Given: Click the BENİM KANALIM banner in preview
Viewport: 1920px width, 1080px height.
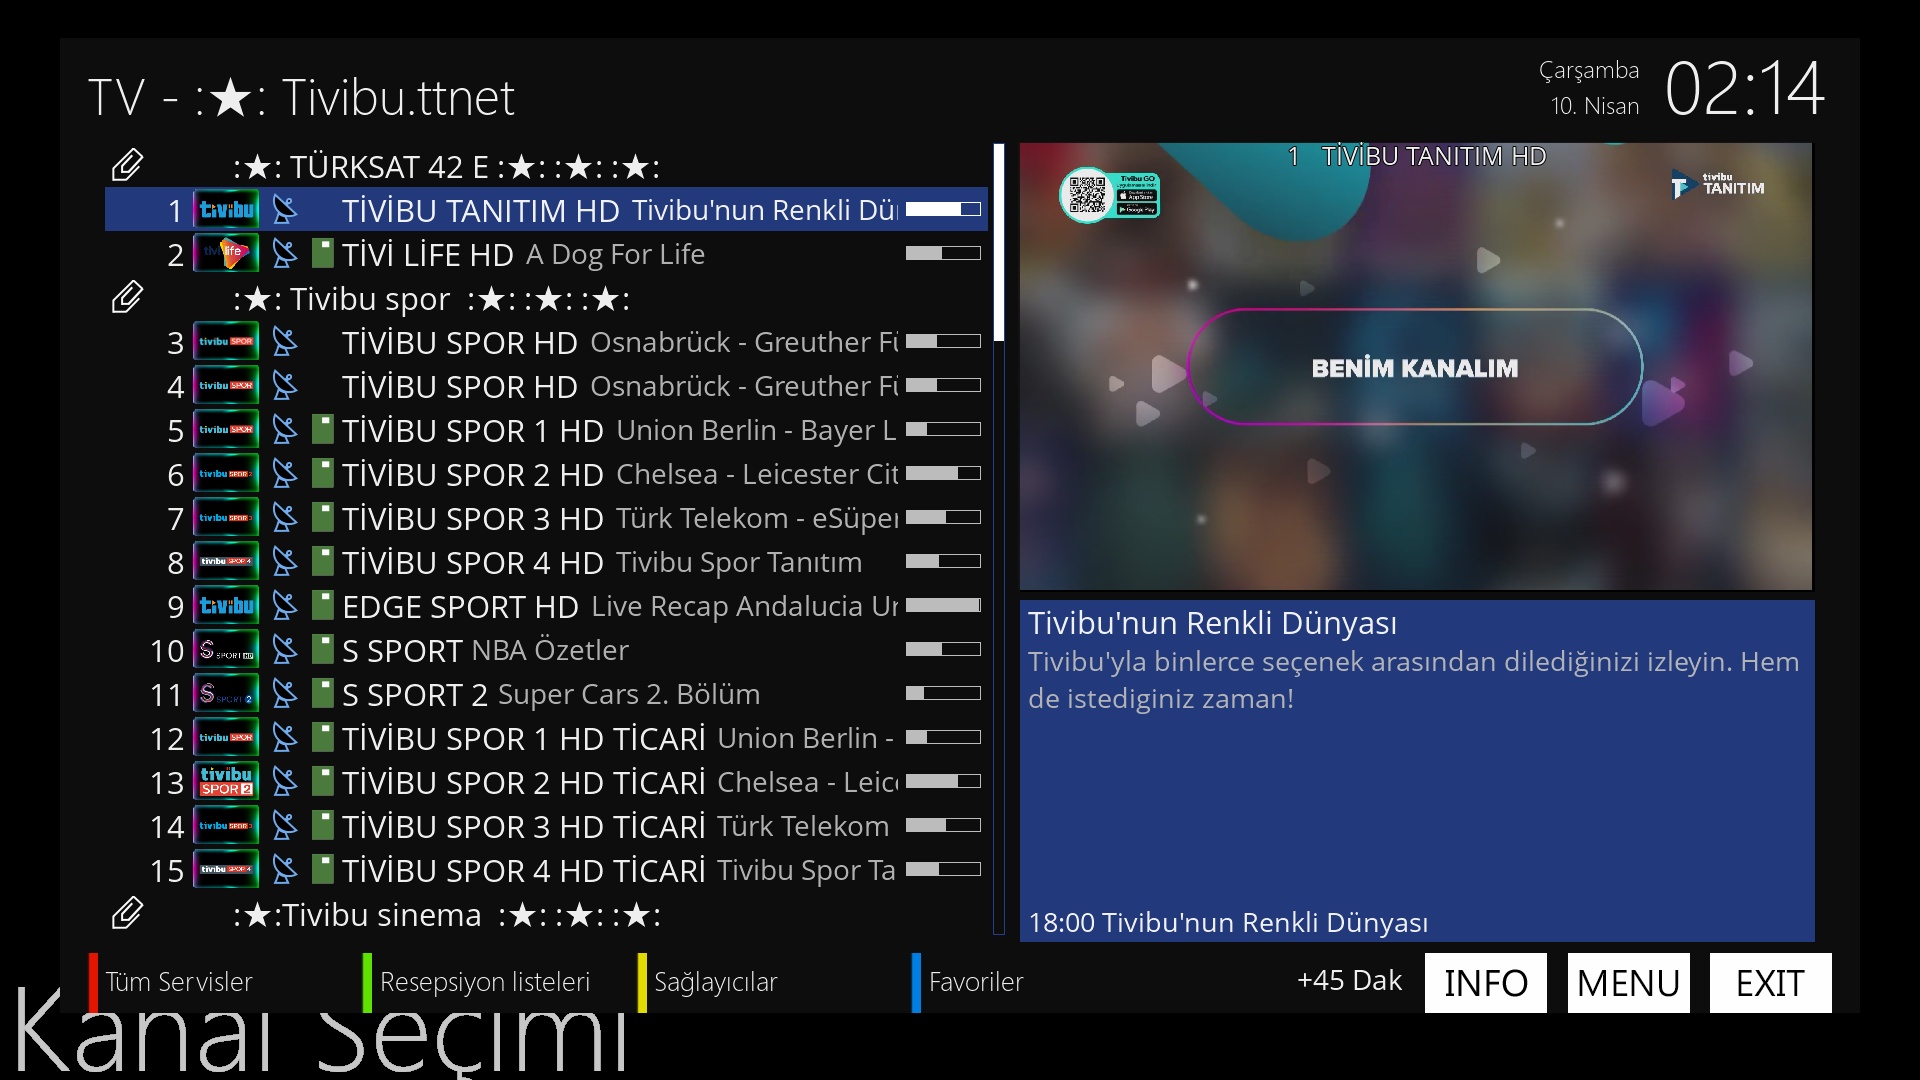Looking at the screenshot, I should coord(1415,367).
